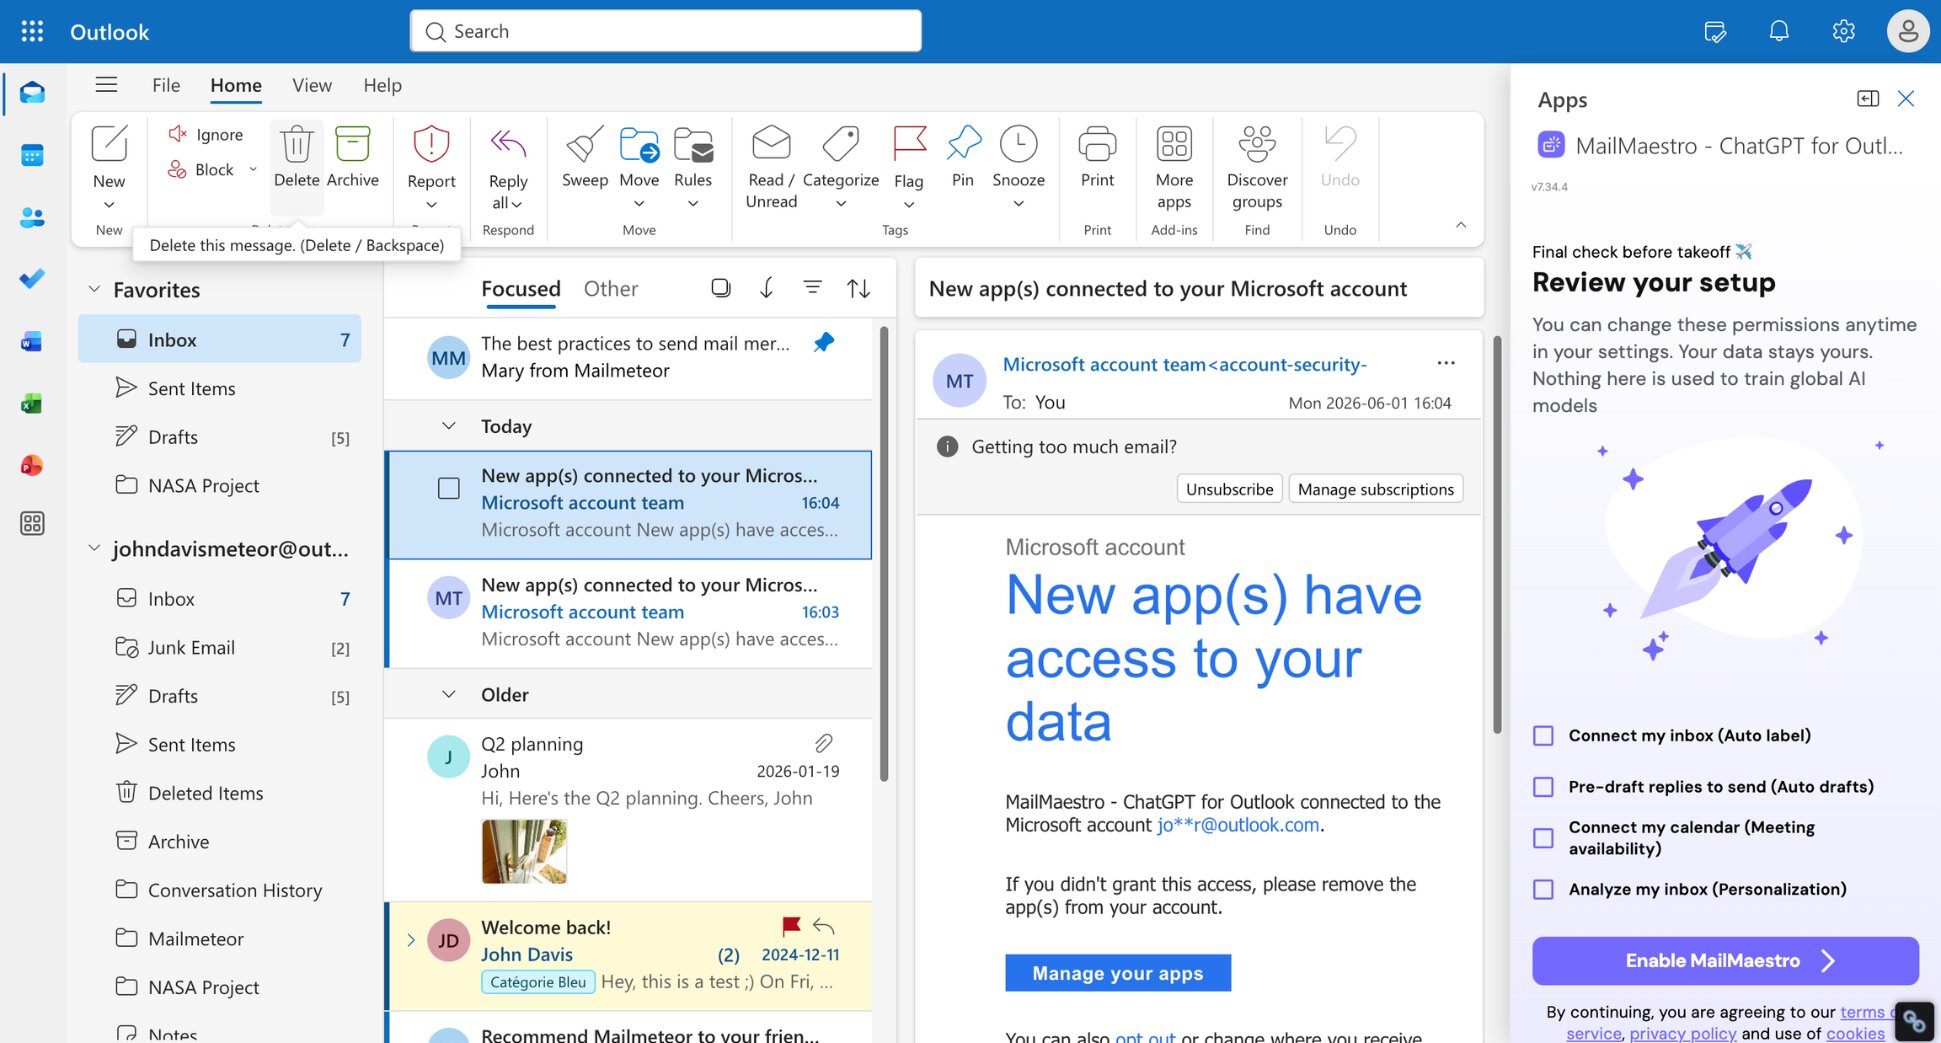This screenshot has width=1941, height=1043.
Task: Pin the message using ribbon Pin
Action: click(x=963, y=157)
